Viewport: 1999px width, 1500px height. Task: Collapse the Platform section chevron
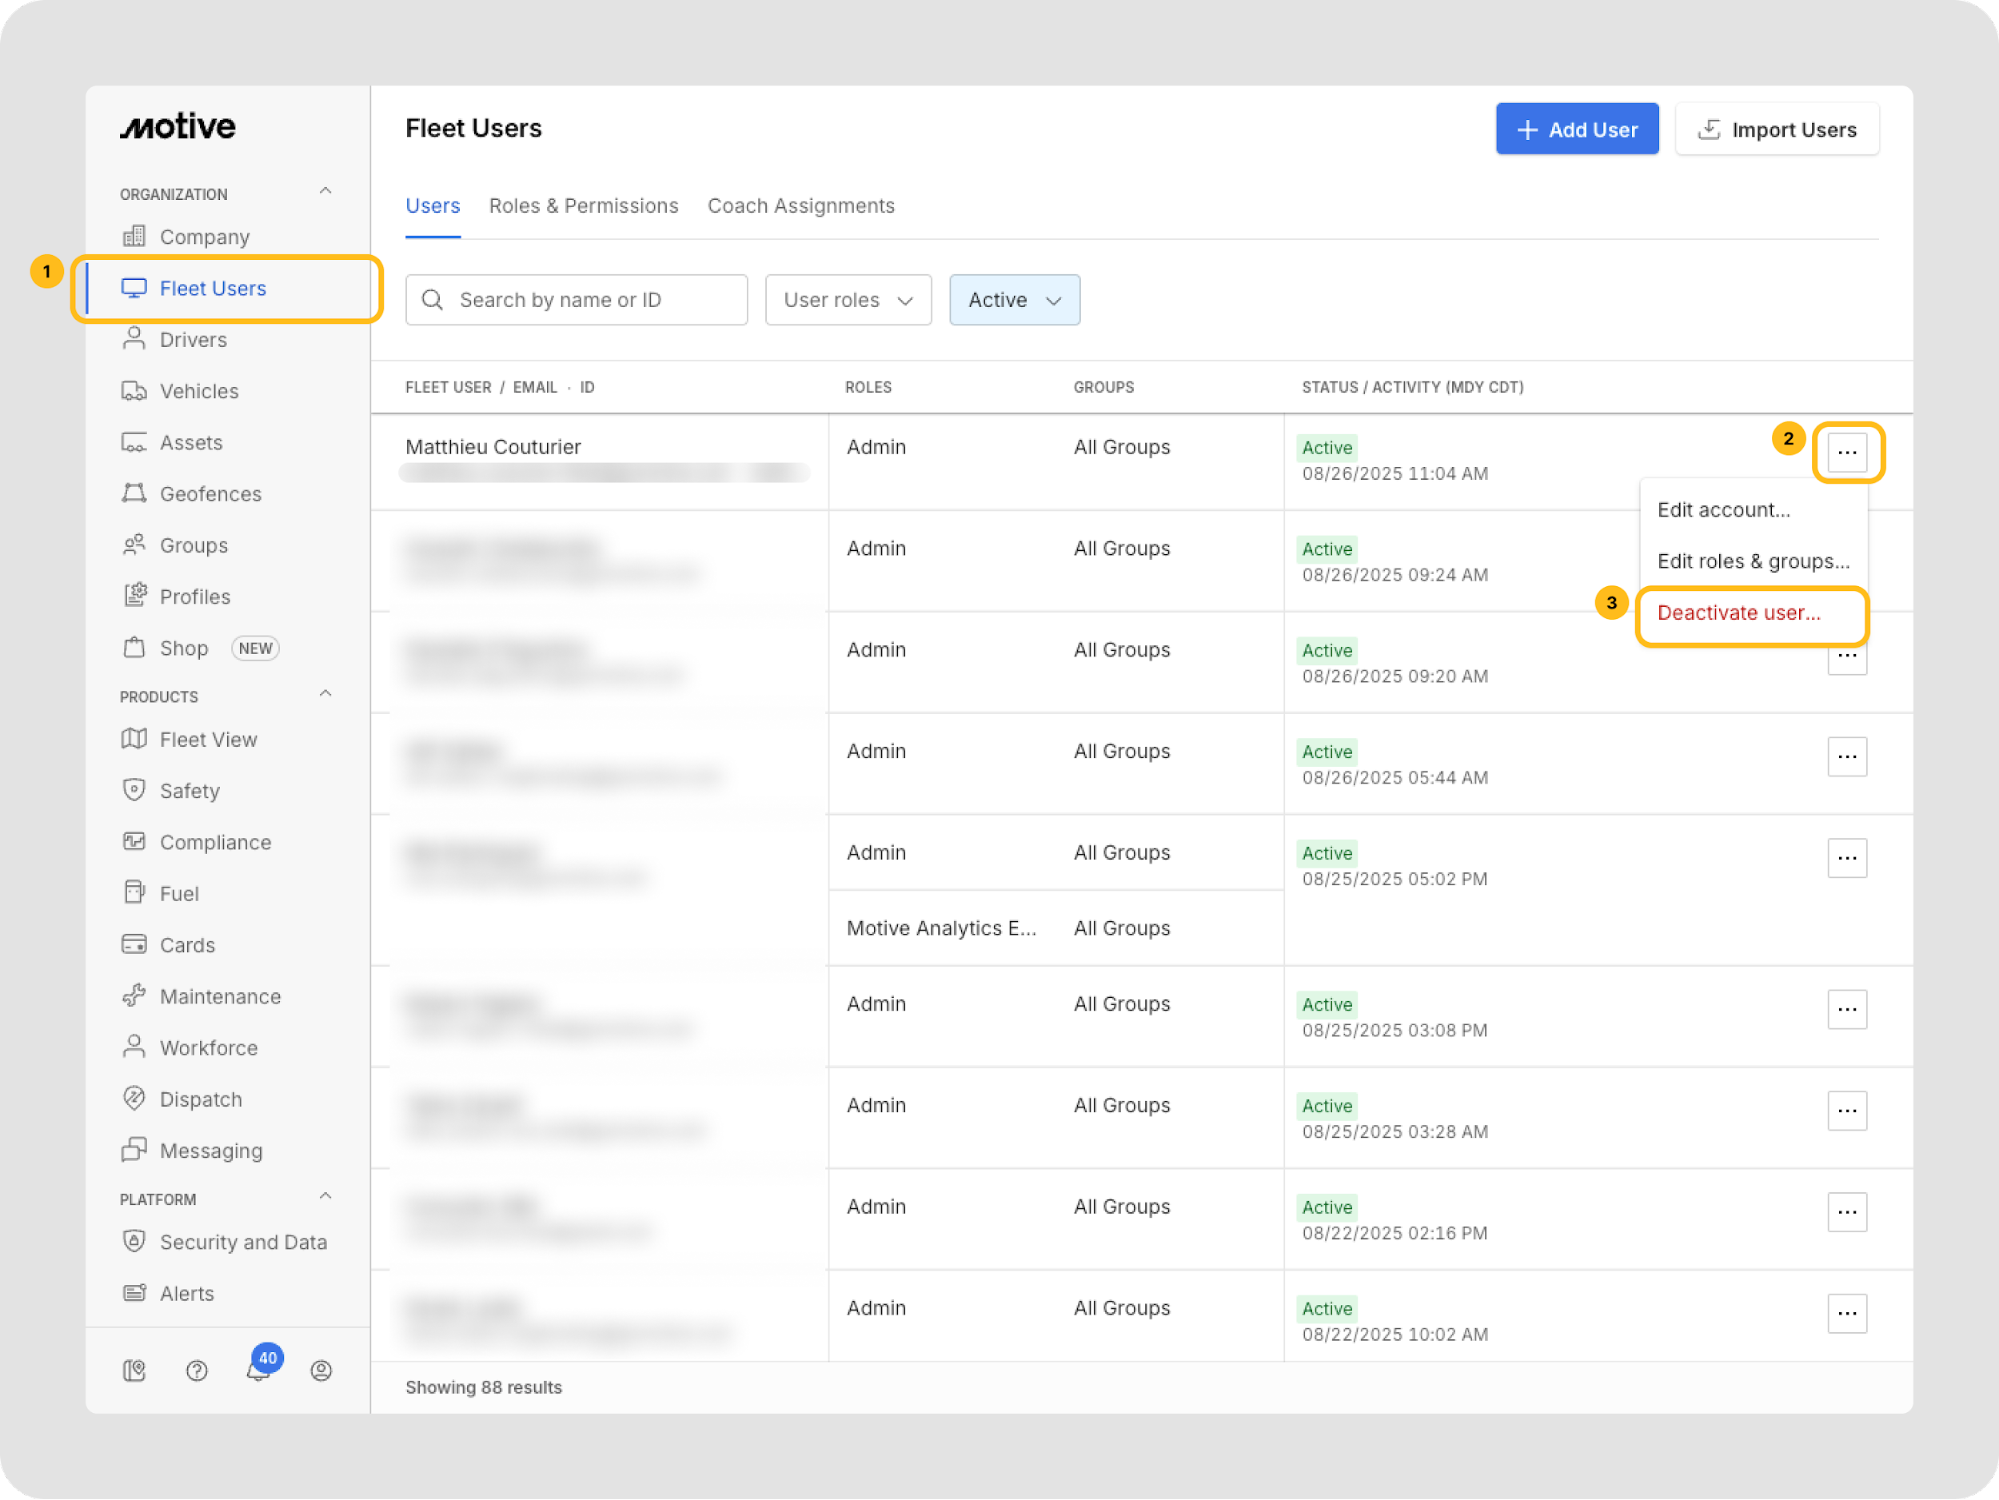325,1196
